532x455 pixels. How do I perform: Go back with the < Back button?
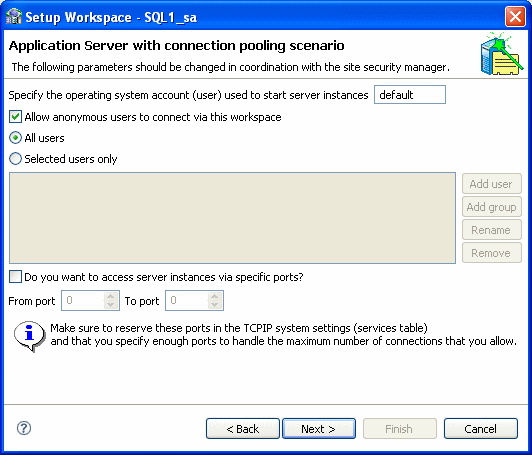coord(243,429)
